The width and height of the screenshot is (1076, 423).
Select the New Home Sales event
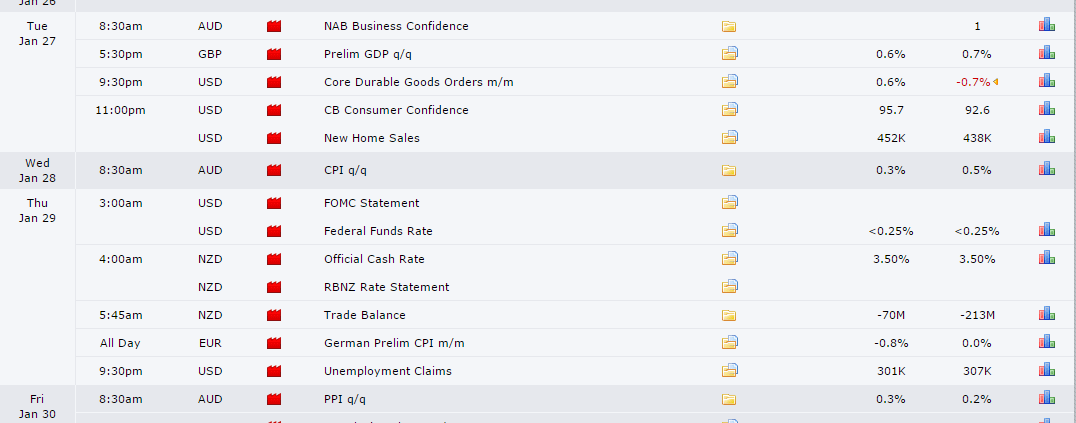click(372, 138)
